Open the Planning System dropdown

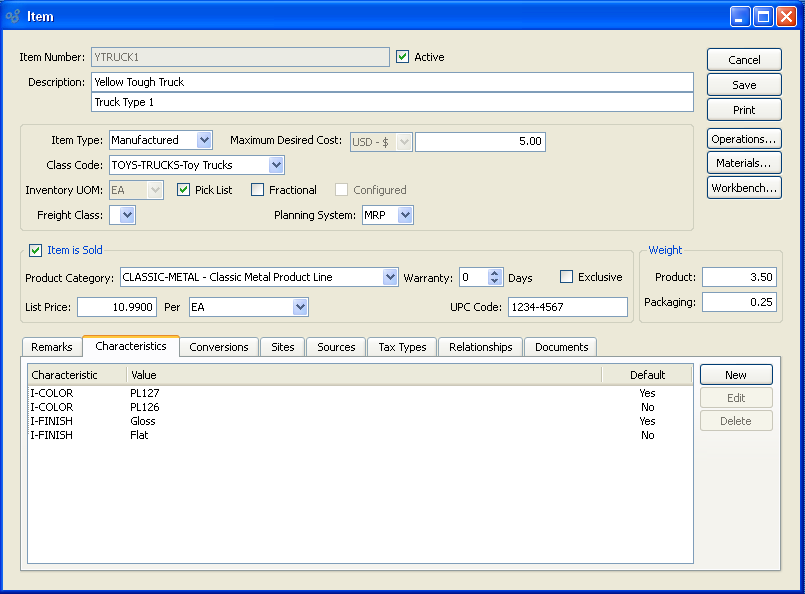(x=404, y=215)
